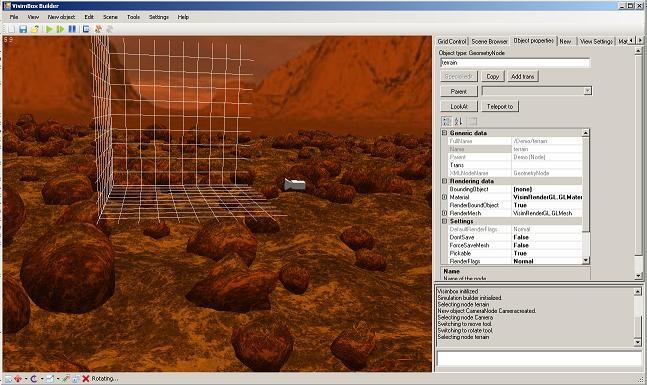
Task: Click the greyed-out icon at toolbar end
Action: 110,29
